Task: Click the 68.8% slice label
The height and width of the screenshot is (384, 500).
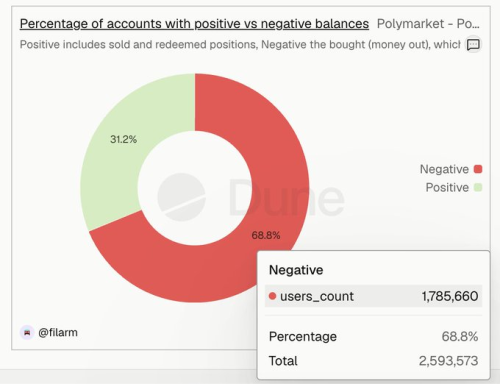Action: tap(266, 235)
